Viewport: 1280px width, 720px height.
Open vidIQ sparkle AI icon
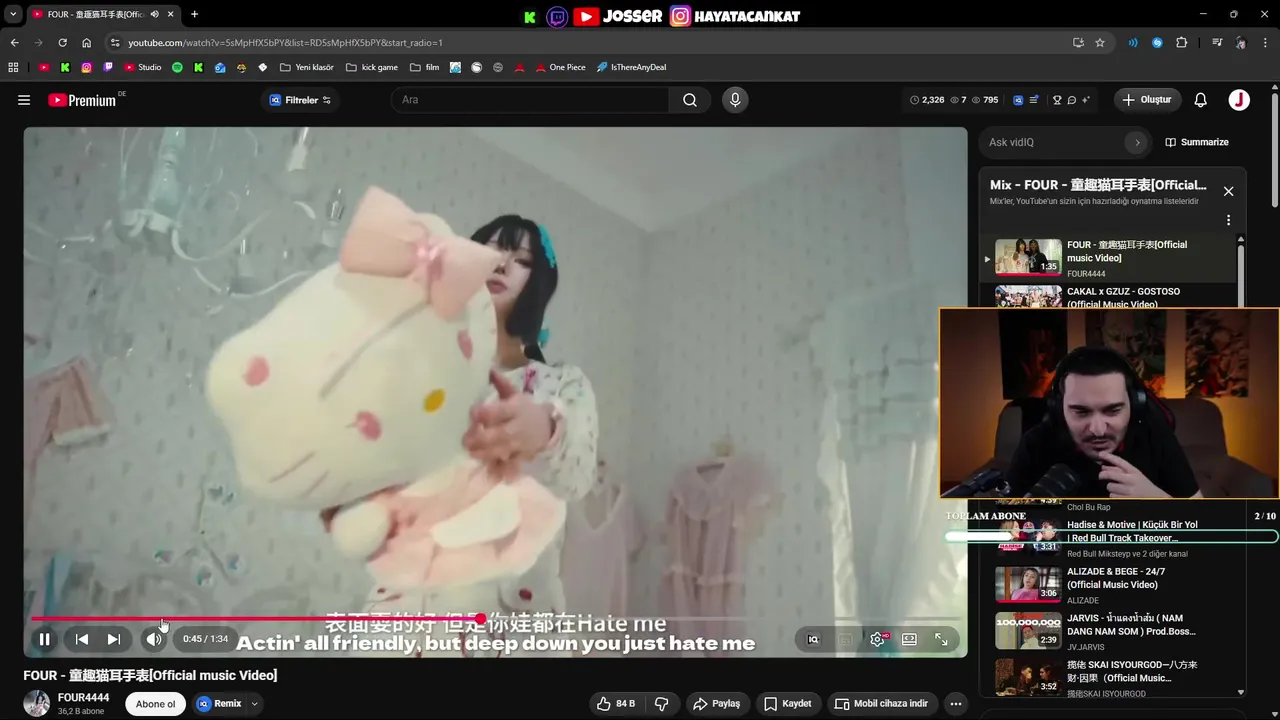pos(1086,100)
